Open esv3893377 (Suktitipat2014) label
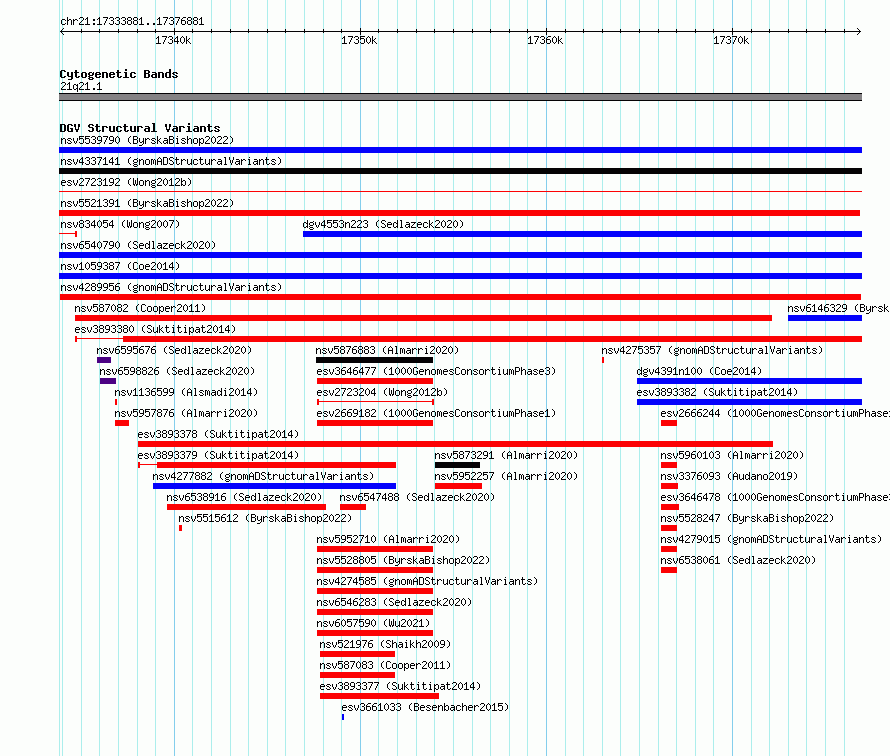Screen dimensions: 890x756 (x=400, y=686)
